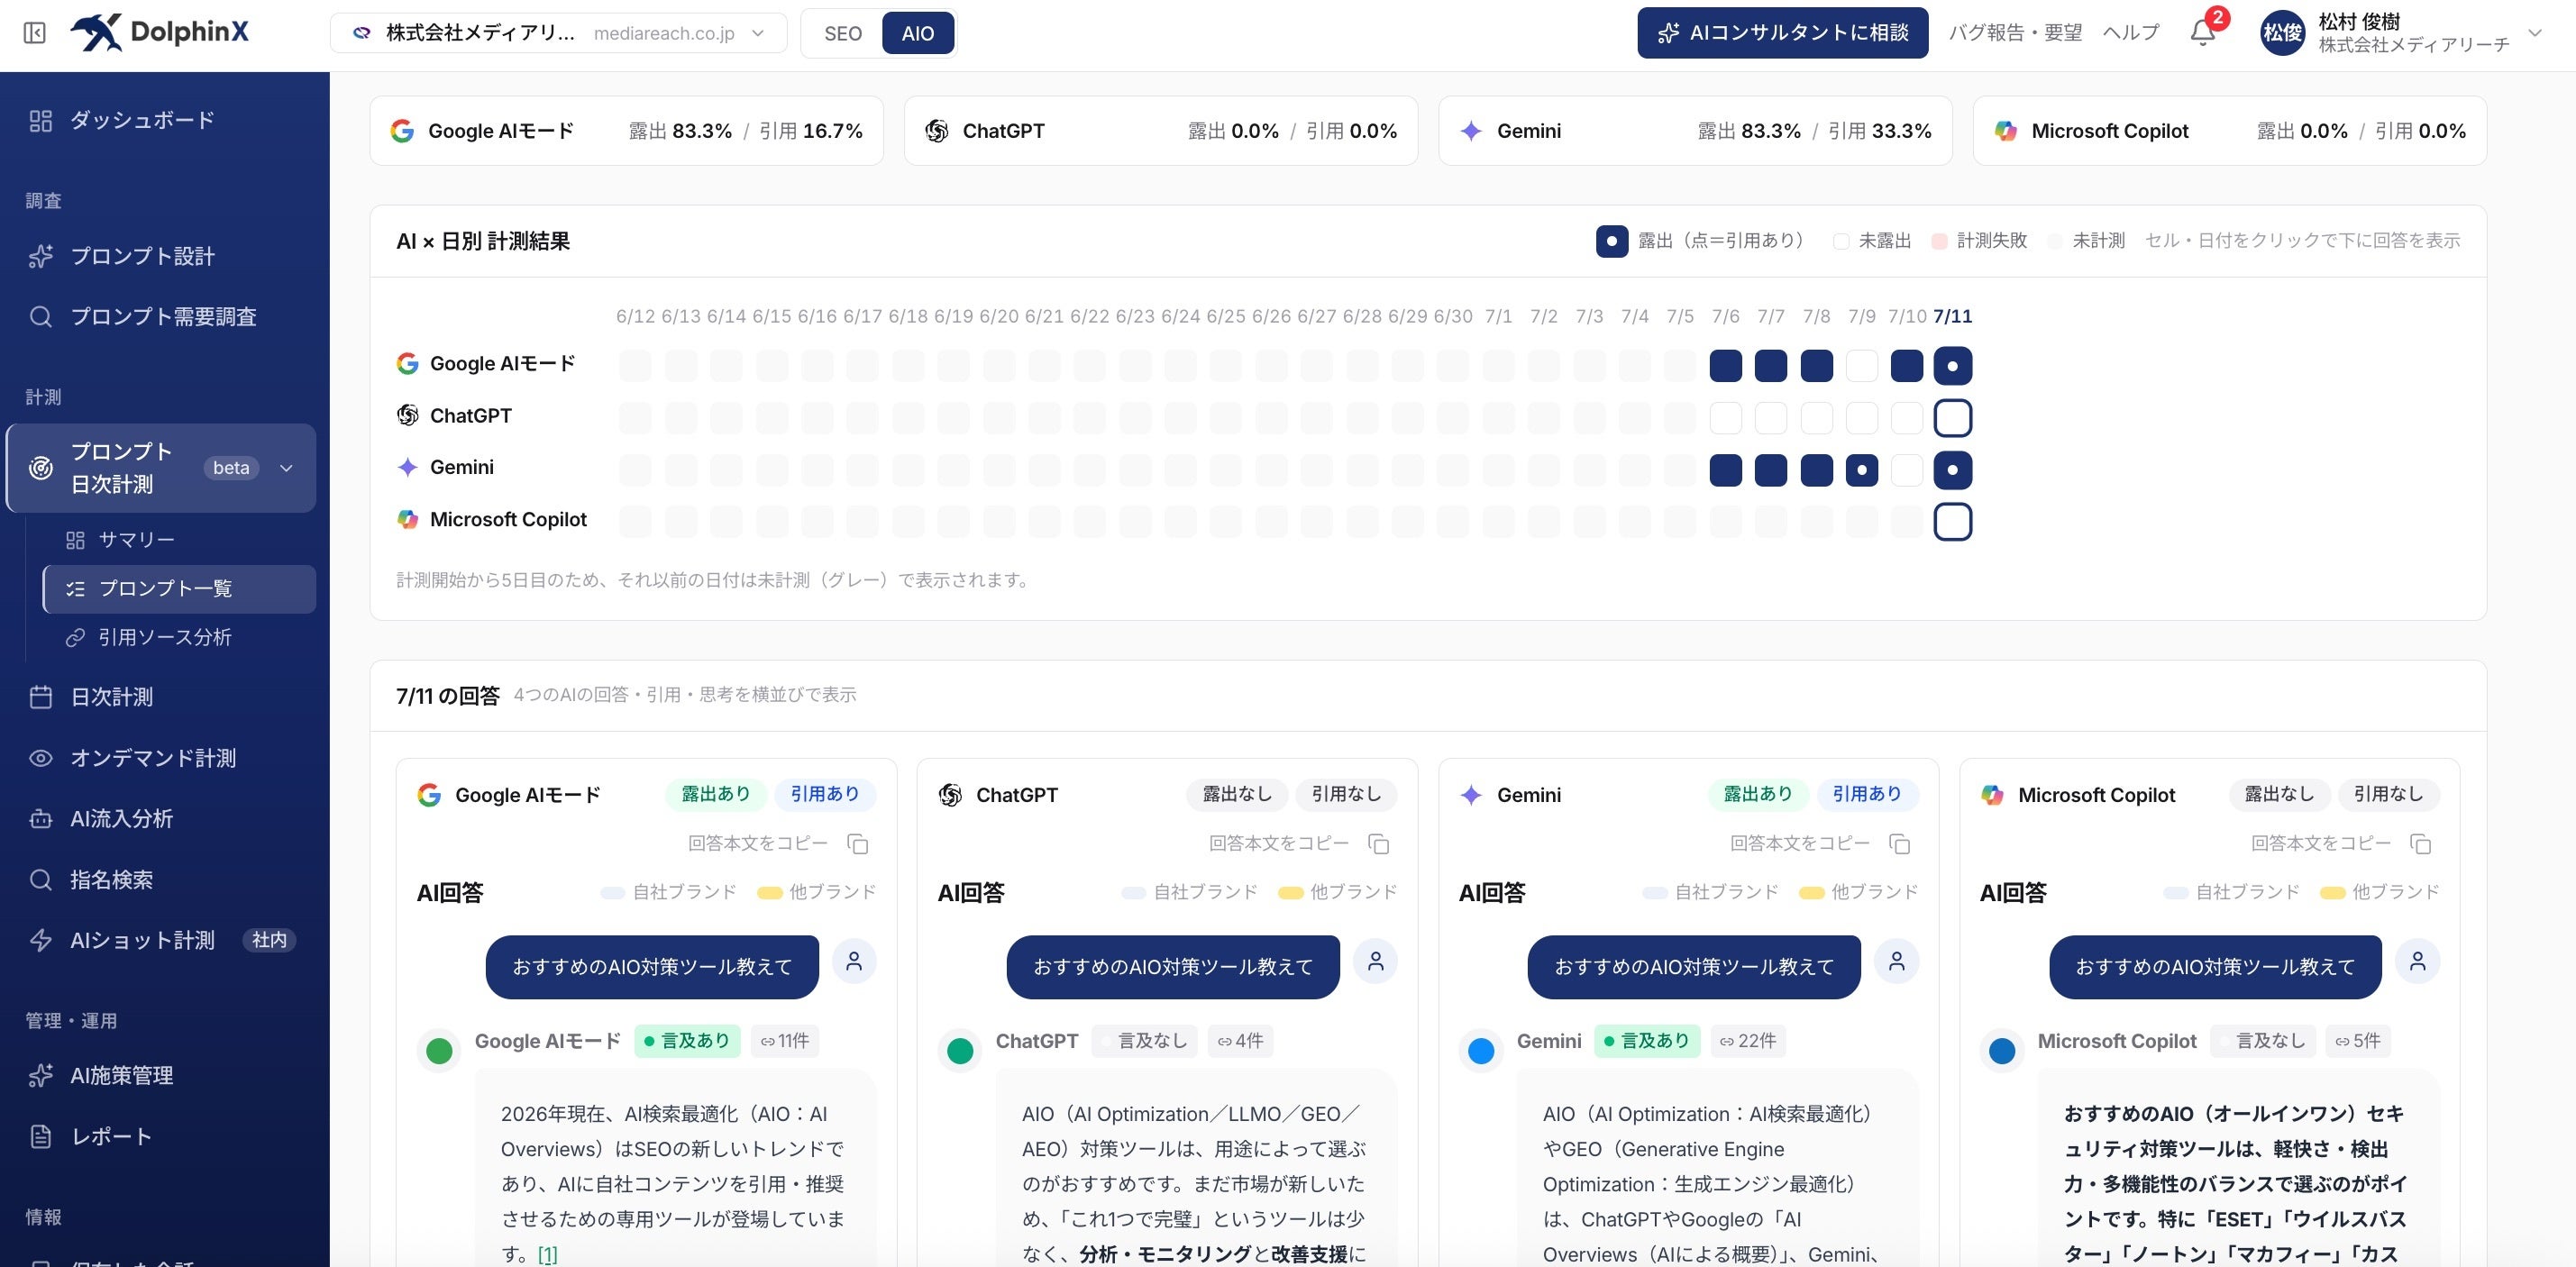Click the user icon beside Google AIモード prompt
Screen dimensions: 2576x1267
[854, 962]
